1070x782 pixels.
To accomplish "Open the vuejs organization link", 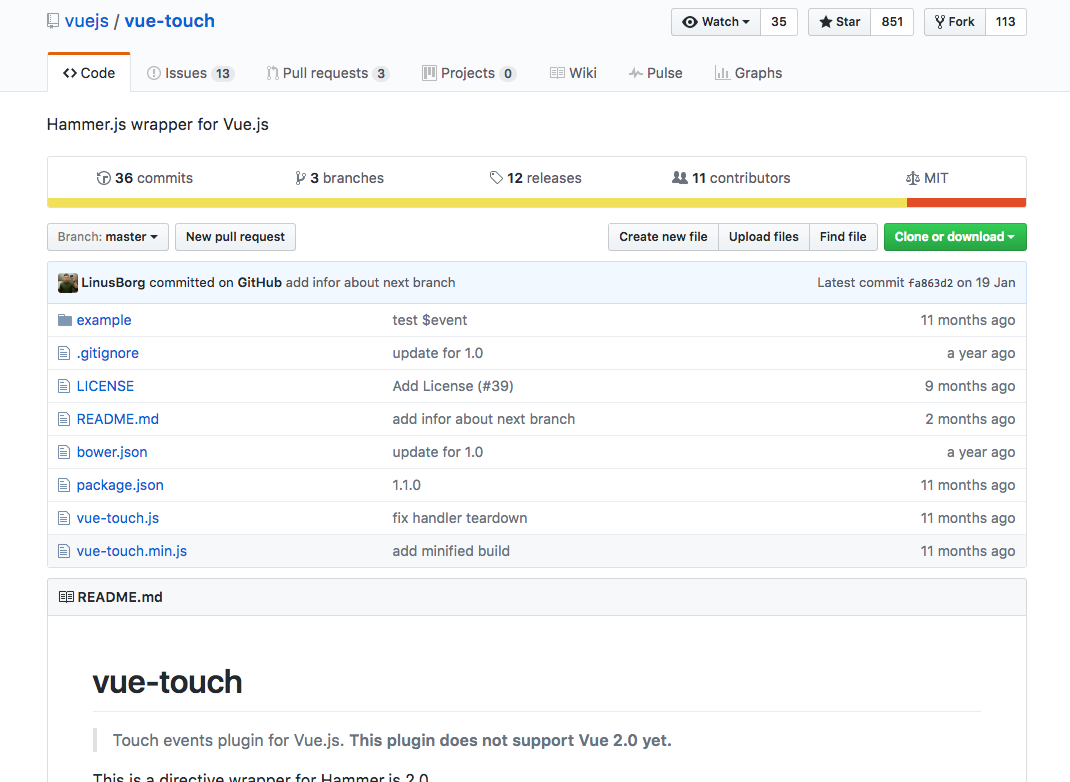I will (x=87, y=21).
